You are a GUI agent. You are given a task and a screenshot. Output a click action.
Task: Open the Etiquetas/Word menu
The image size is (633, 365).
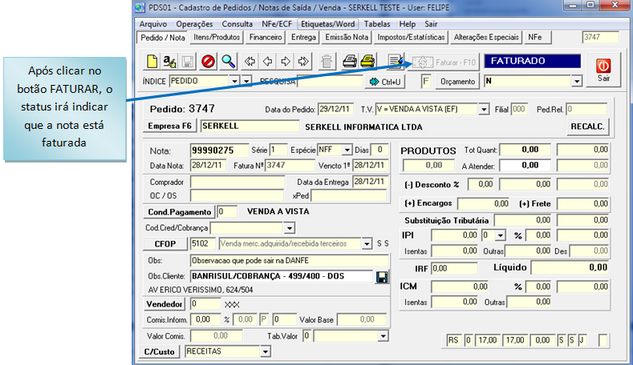[328, 24]
